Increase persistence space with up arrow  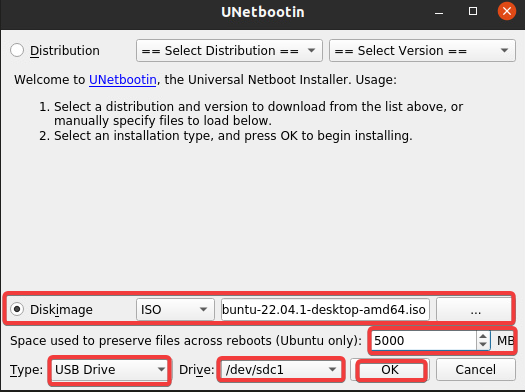[x=483, y=336]
